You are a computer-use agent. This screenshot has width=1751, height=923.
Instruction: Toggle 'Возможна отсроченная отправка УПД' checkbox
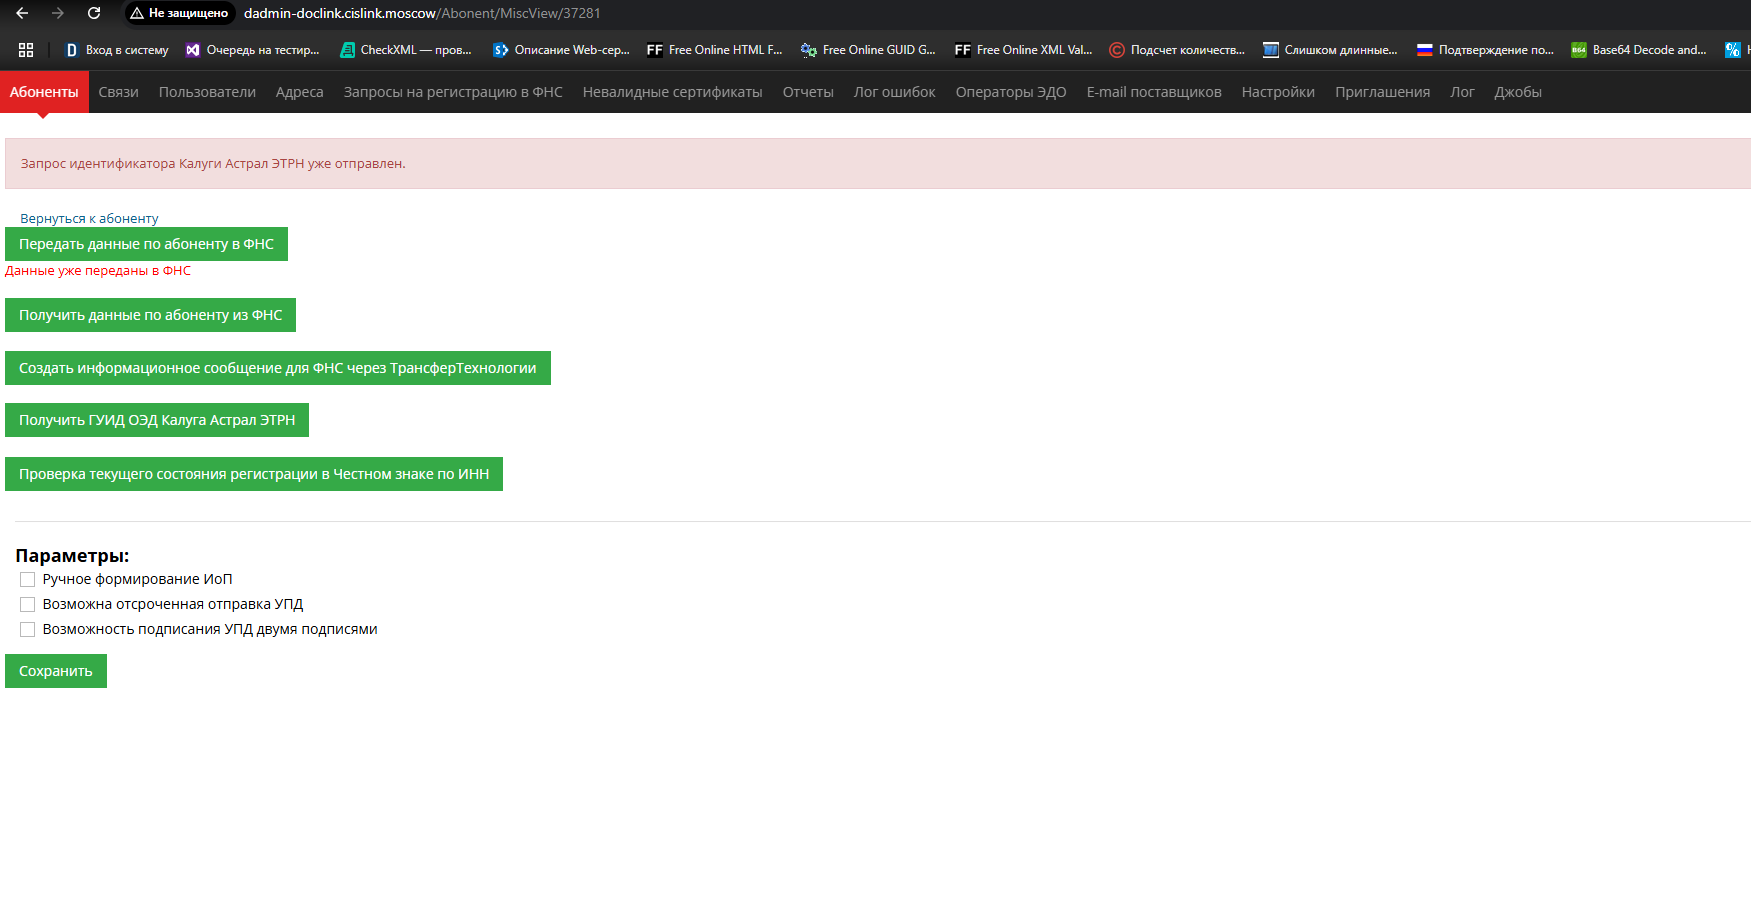point(28,605)
